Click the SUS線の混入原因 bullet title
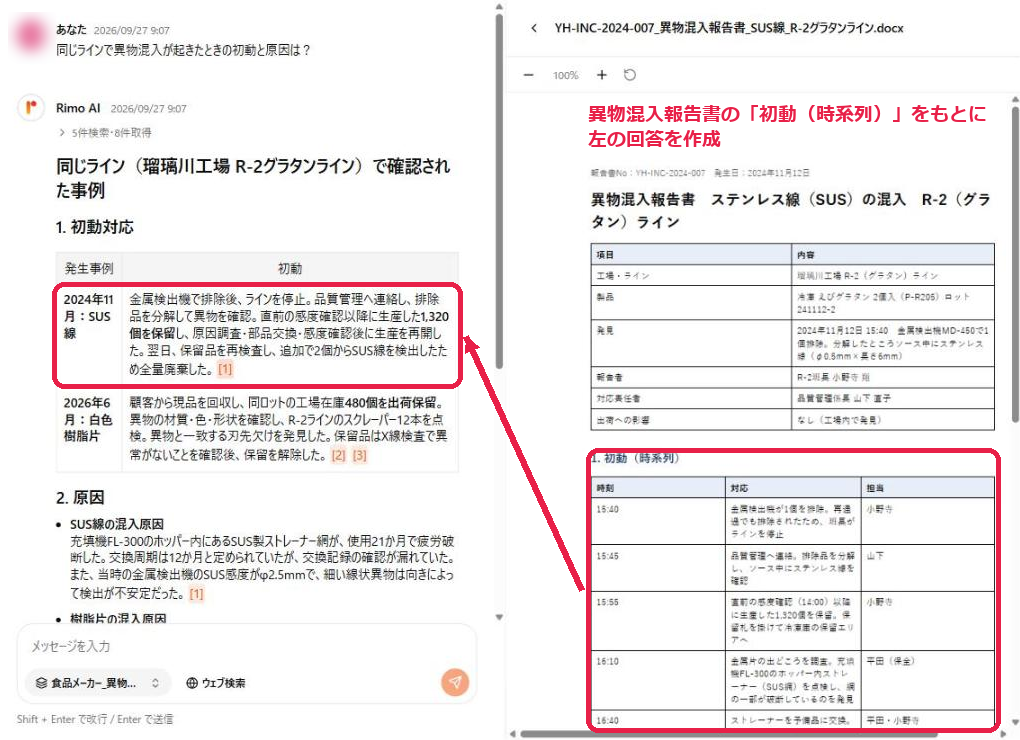Image resolution: width=1020 pixels, height=740 pixels. point(117,524)
